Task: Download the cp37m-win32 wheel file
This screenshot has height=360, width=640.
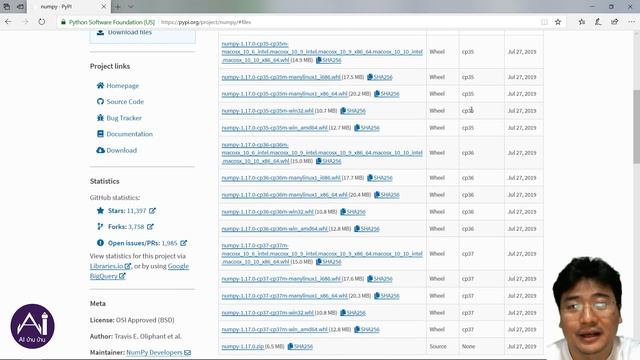Action: click(x=267, y=313)
